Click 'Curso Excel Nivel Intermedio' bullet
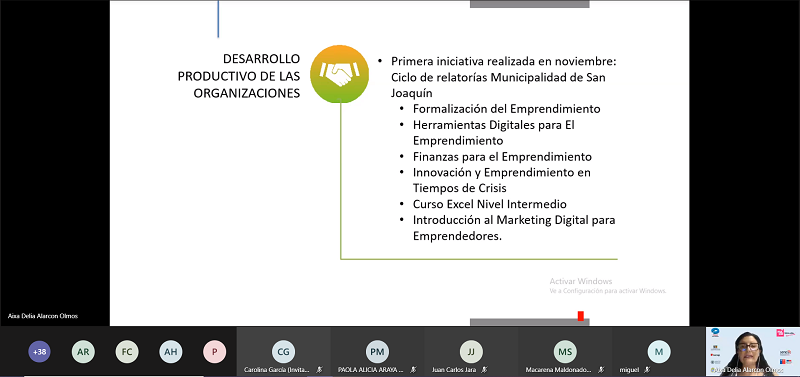 490,204
